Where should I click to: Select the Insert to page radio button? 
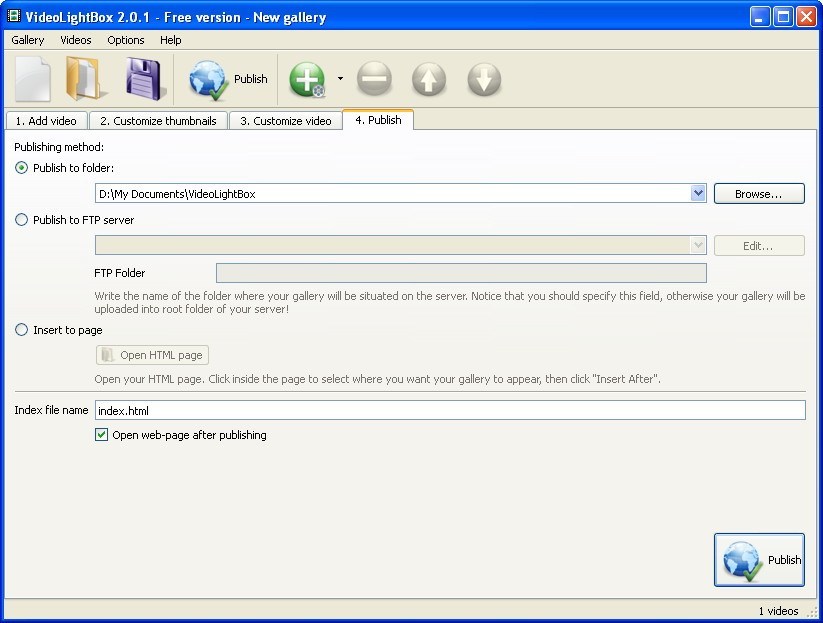tap(22, 330)
